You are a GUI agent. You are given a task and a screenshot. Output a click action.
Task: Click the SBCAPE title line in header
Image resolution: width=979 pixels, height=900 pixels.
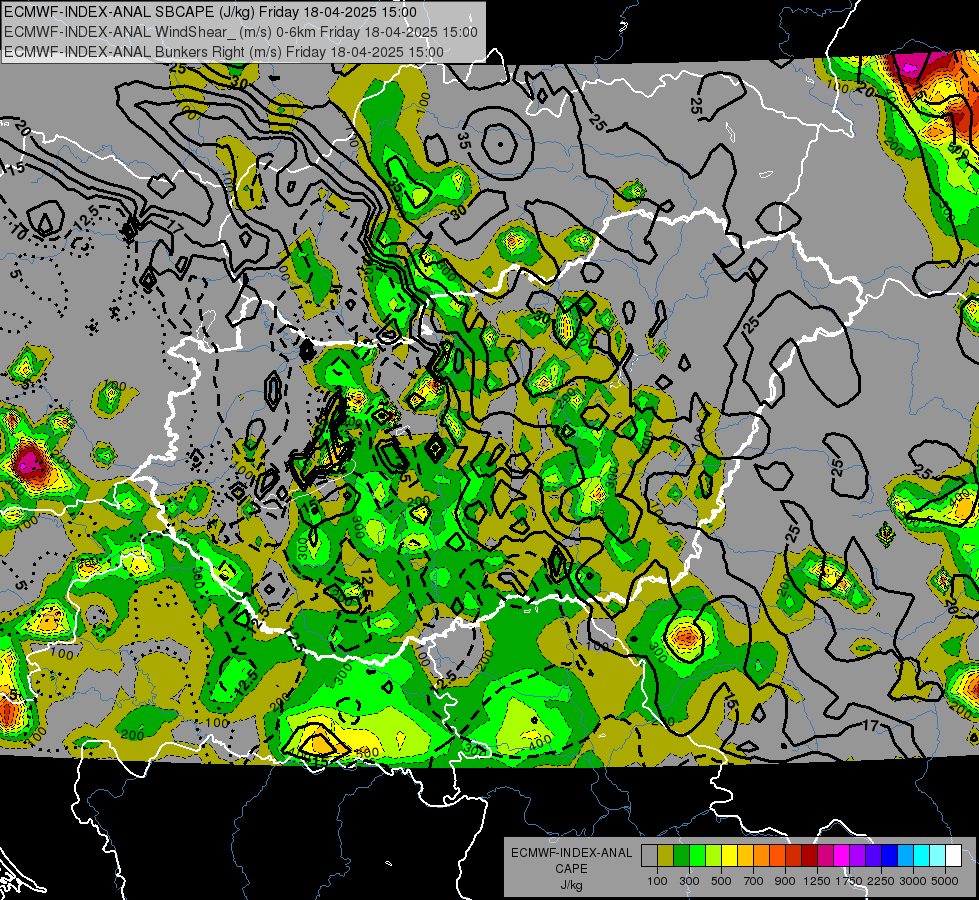pos(210,12)
